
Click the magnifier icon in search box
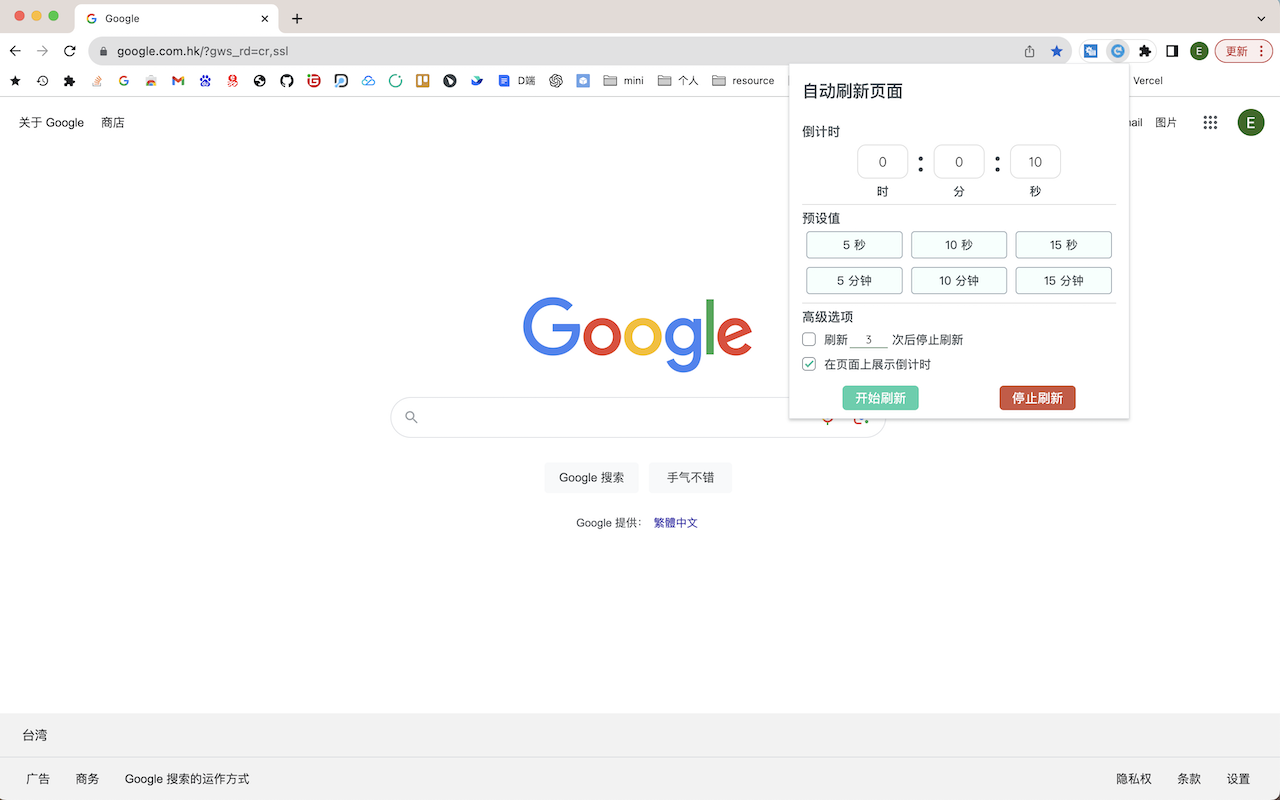click(411, 417)
